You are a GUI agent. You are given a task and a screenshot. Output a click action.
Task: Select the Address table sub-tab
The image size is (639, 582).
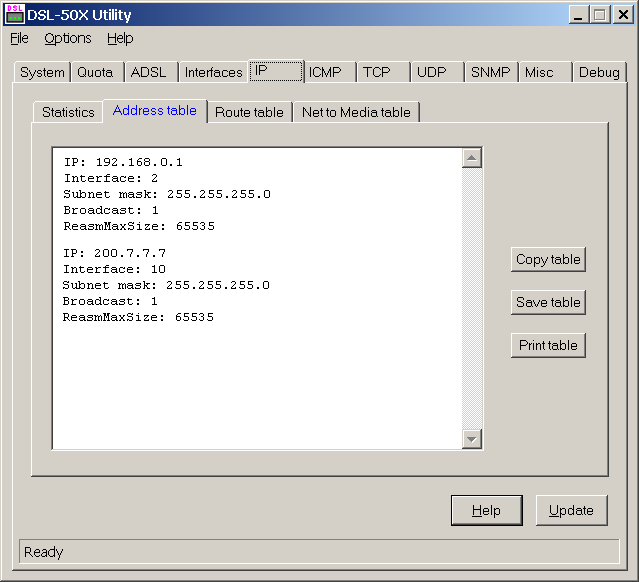[155, 110]
